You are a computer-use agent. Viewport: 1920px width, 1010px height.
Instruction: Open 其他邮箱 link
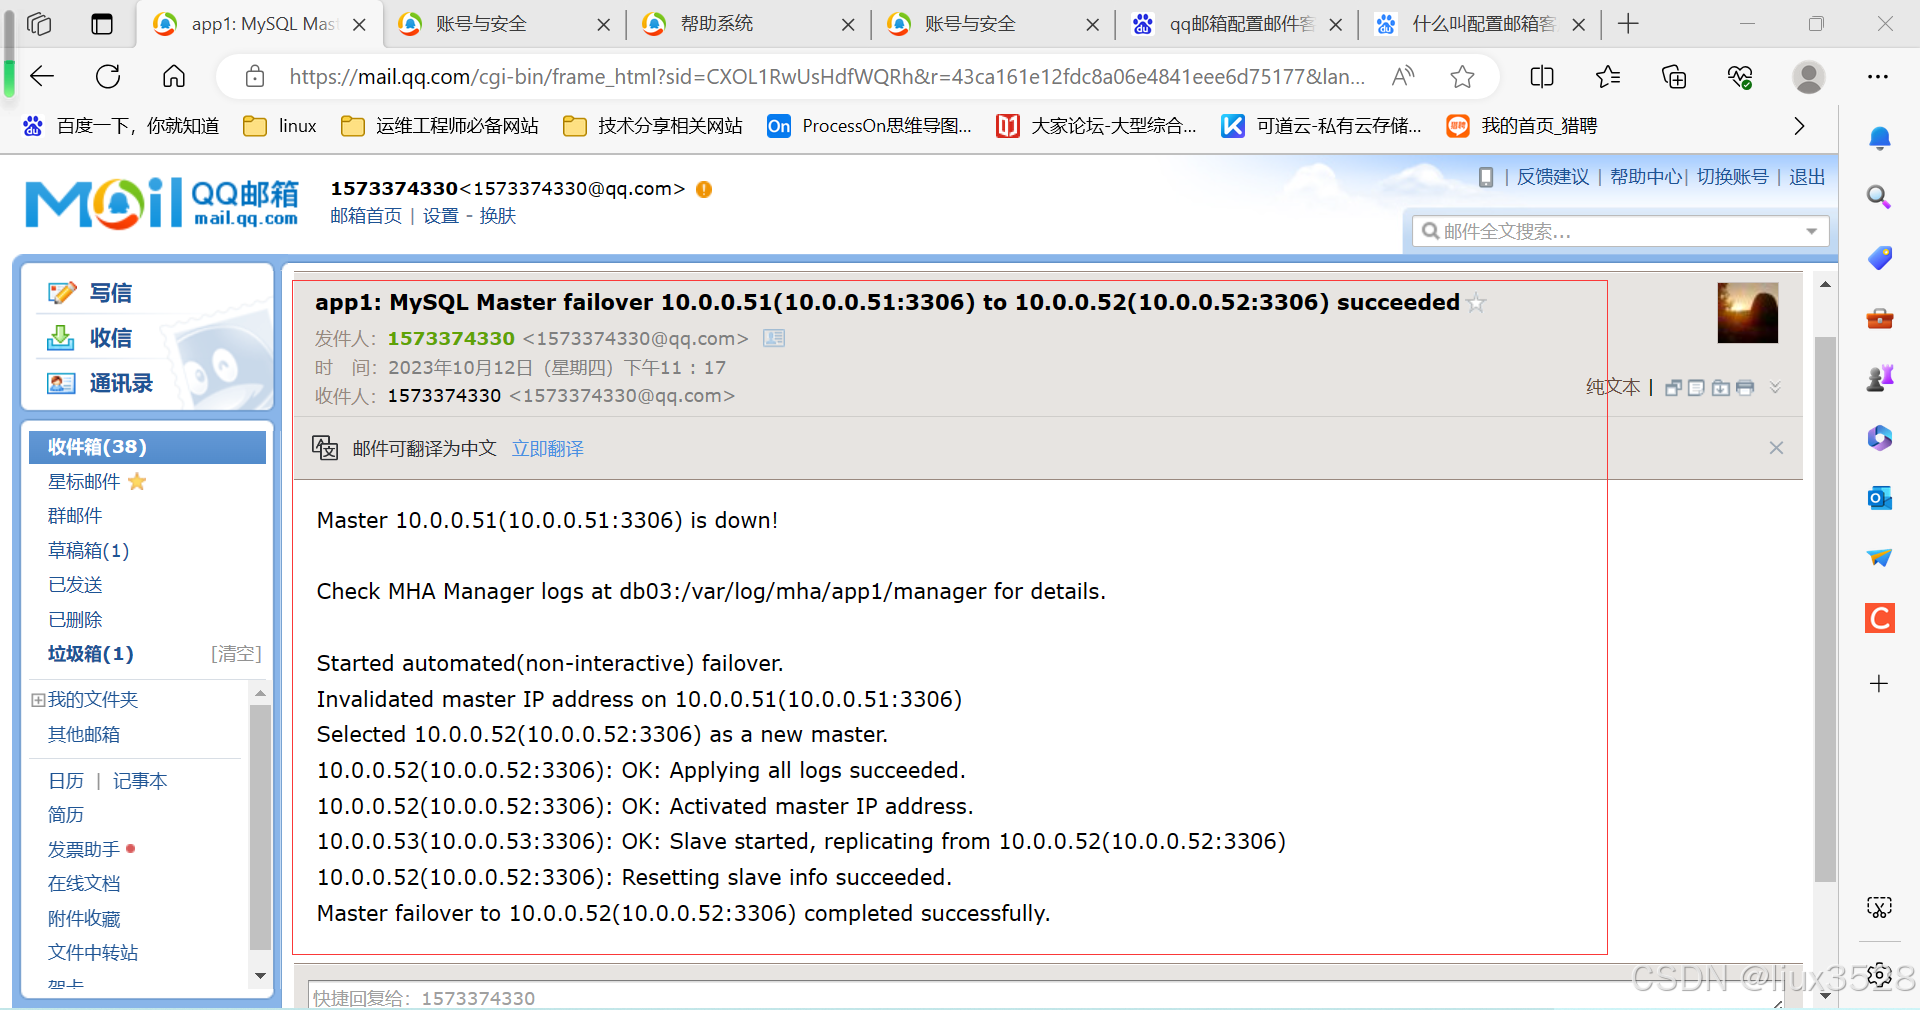click(x=84, y=735)
